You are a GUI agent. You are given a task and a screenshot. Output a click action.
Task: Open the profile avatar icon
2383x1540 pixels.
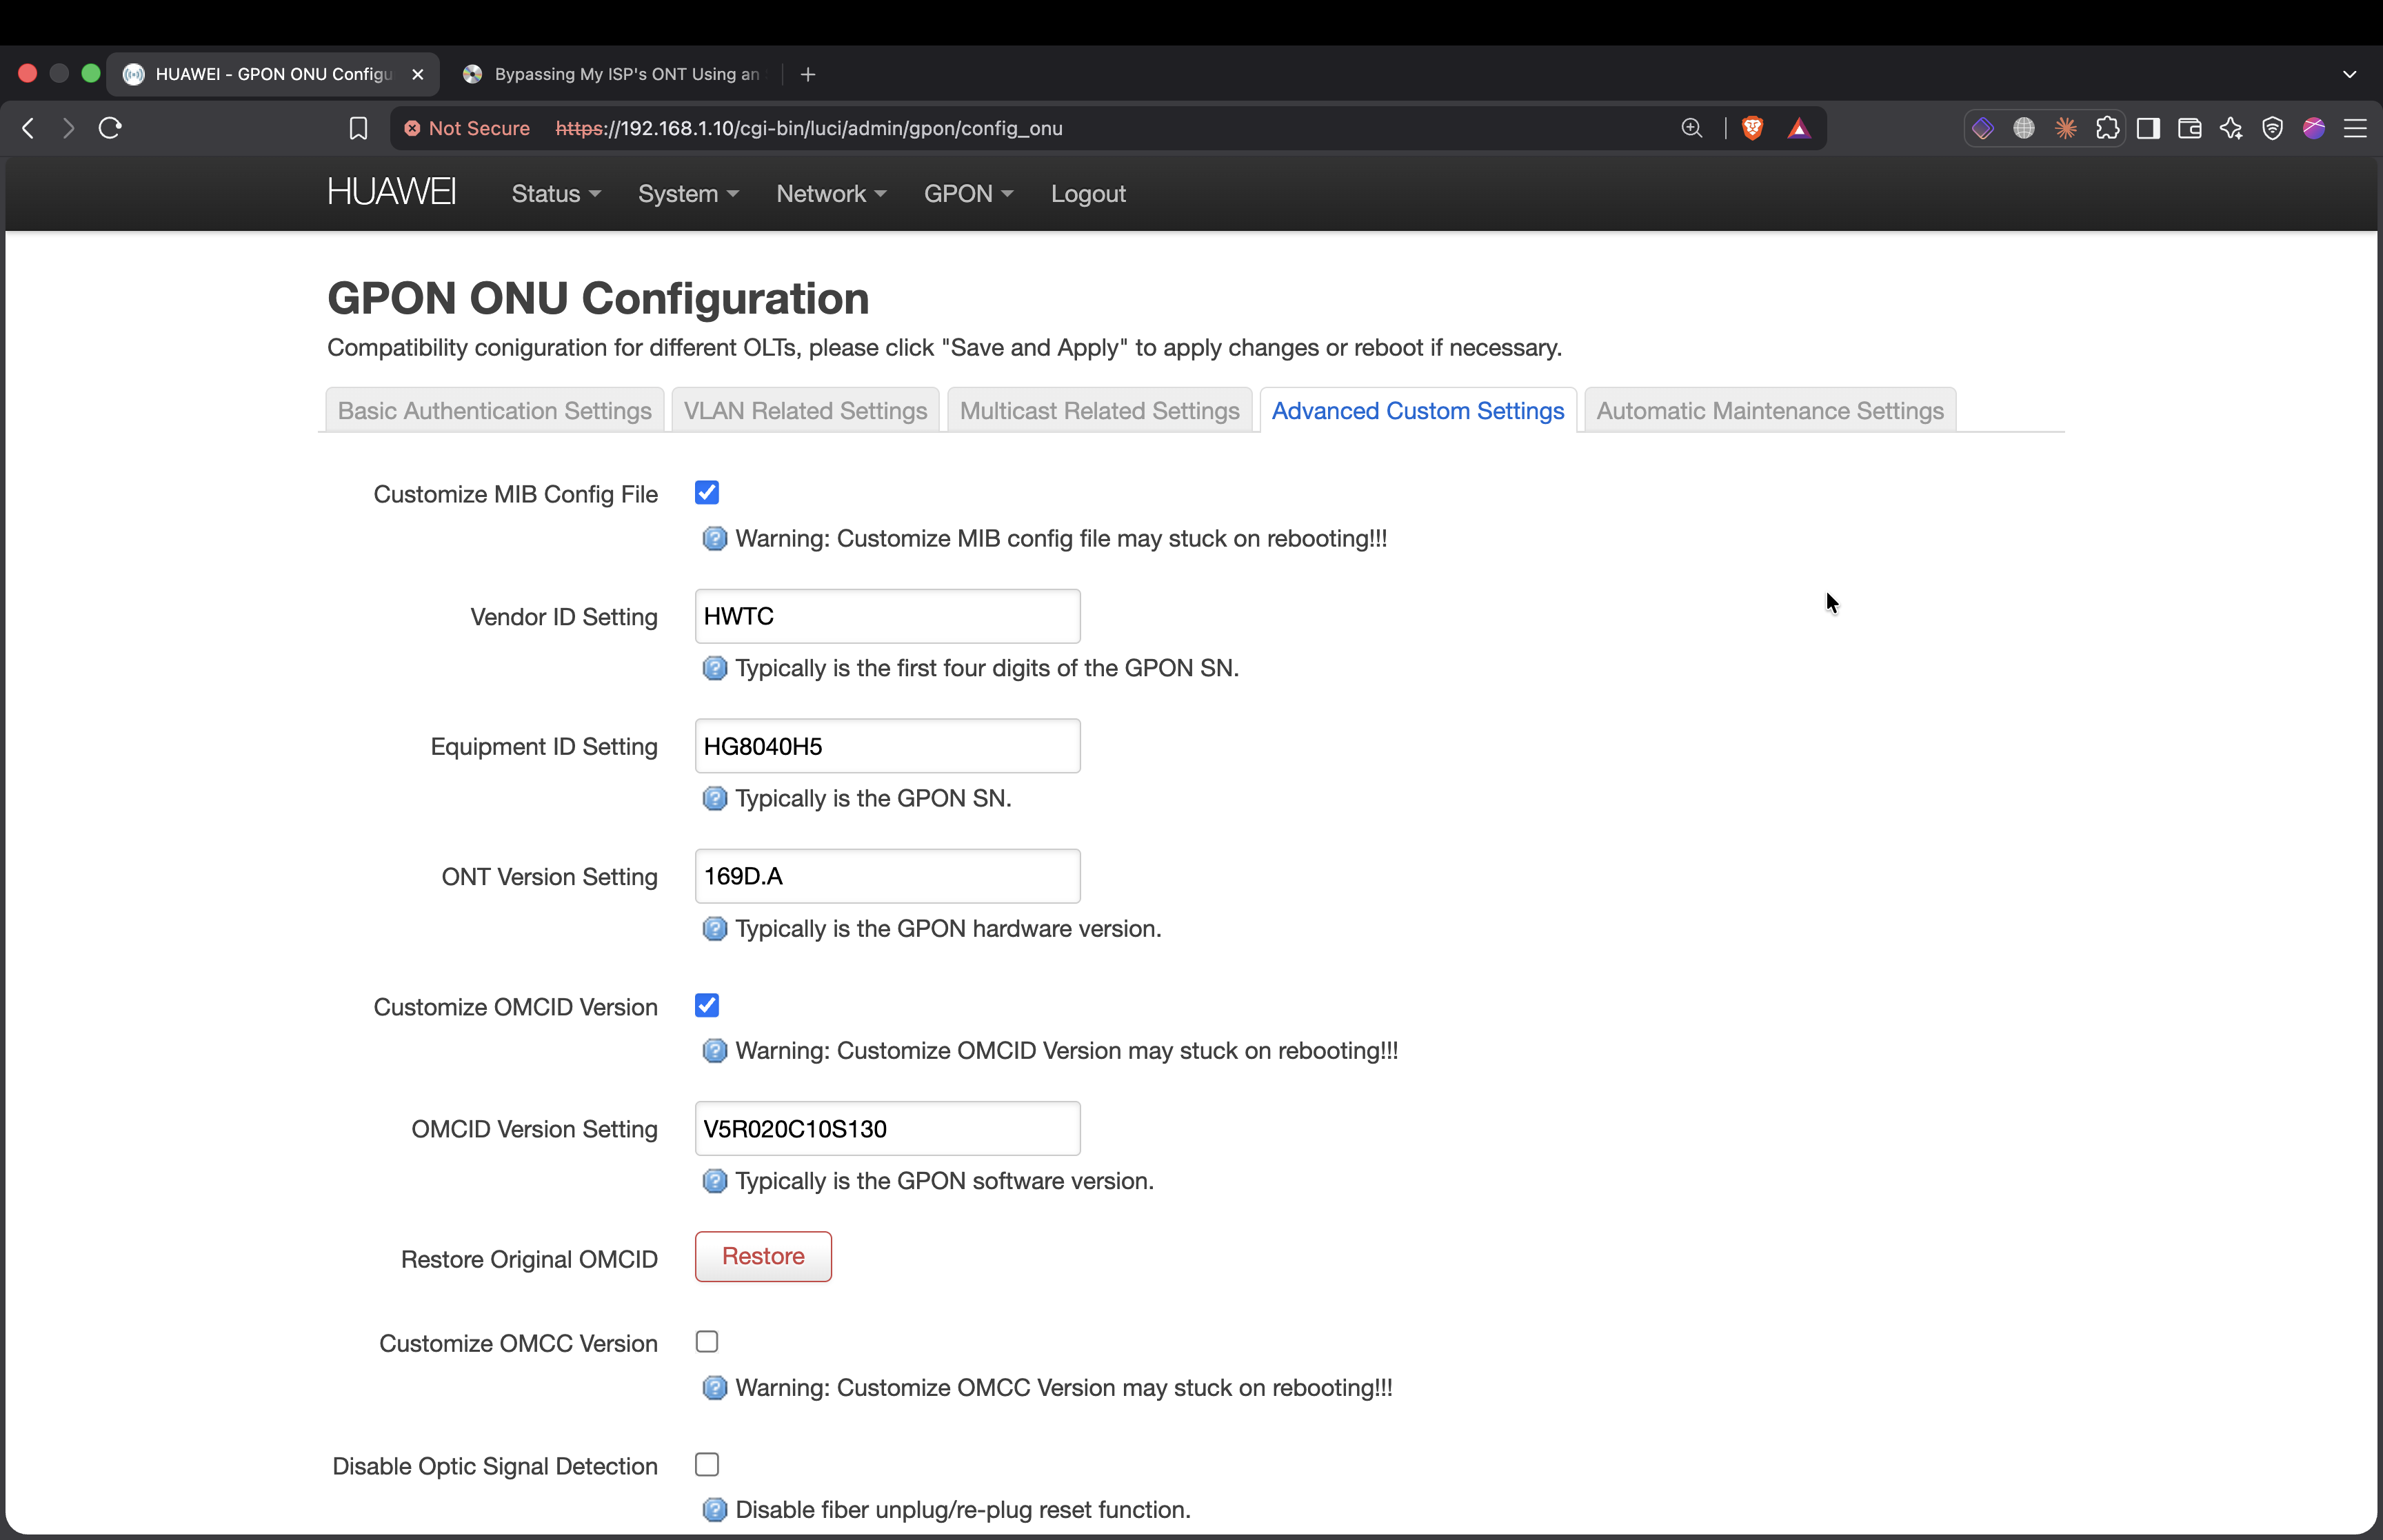(x=2314, y=128)
